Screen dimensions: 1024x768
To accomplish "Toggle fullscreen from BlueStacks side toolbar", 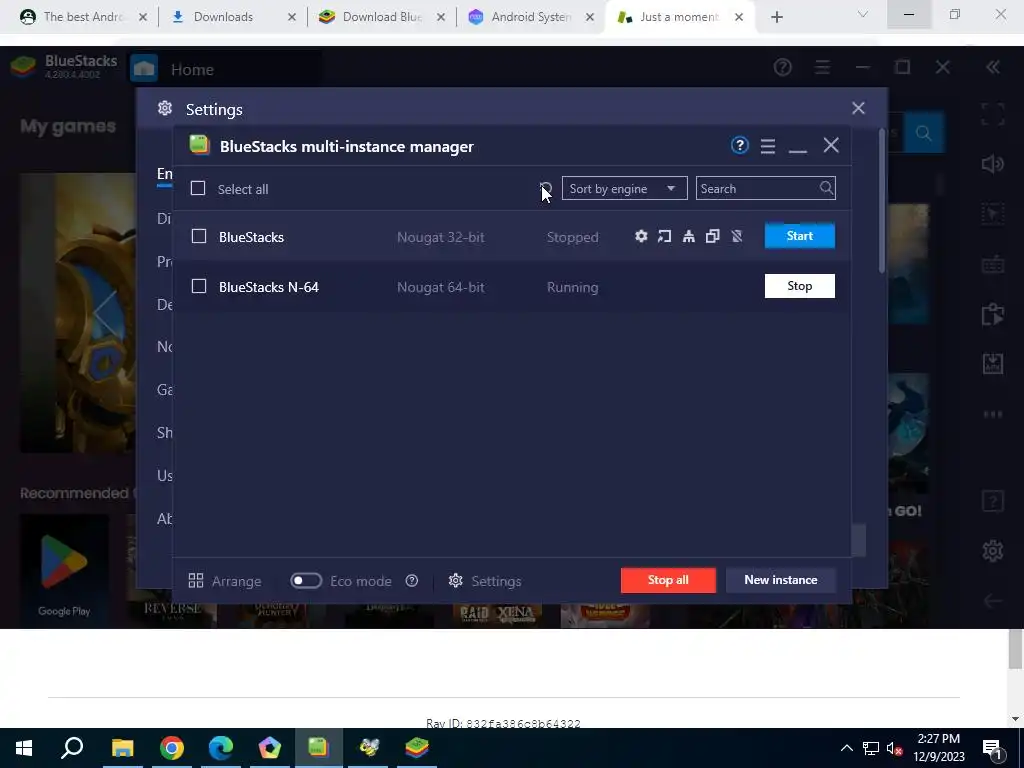I will pyautogui.click(x=993, y=114).
